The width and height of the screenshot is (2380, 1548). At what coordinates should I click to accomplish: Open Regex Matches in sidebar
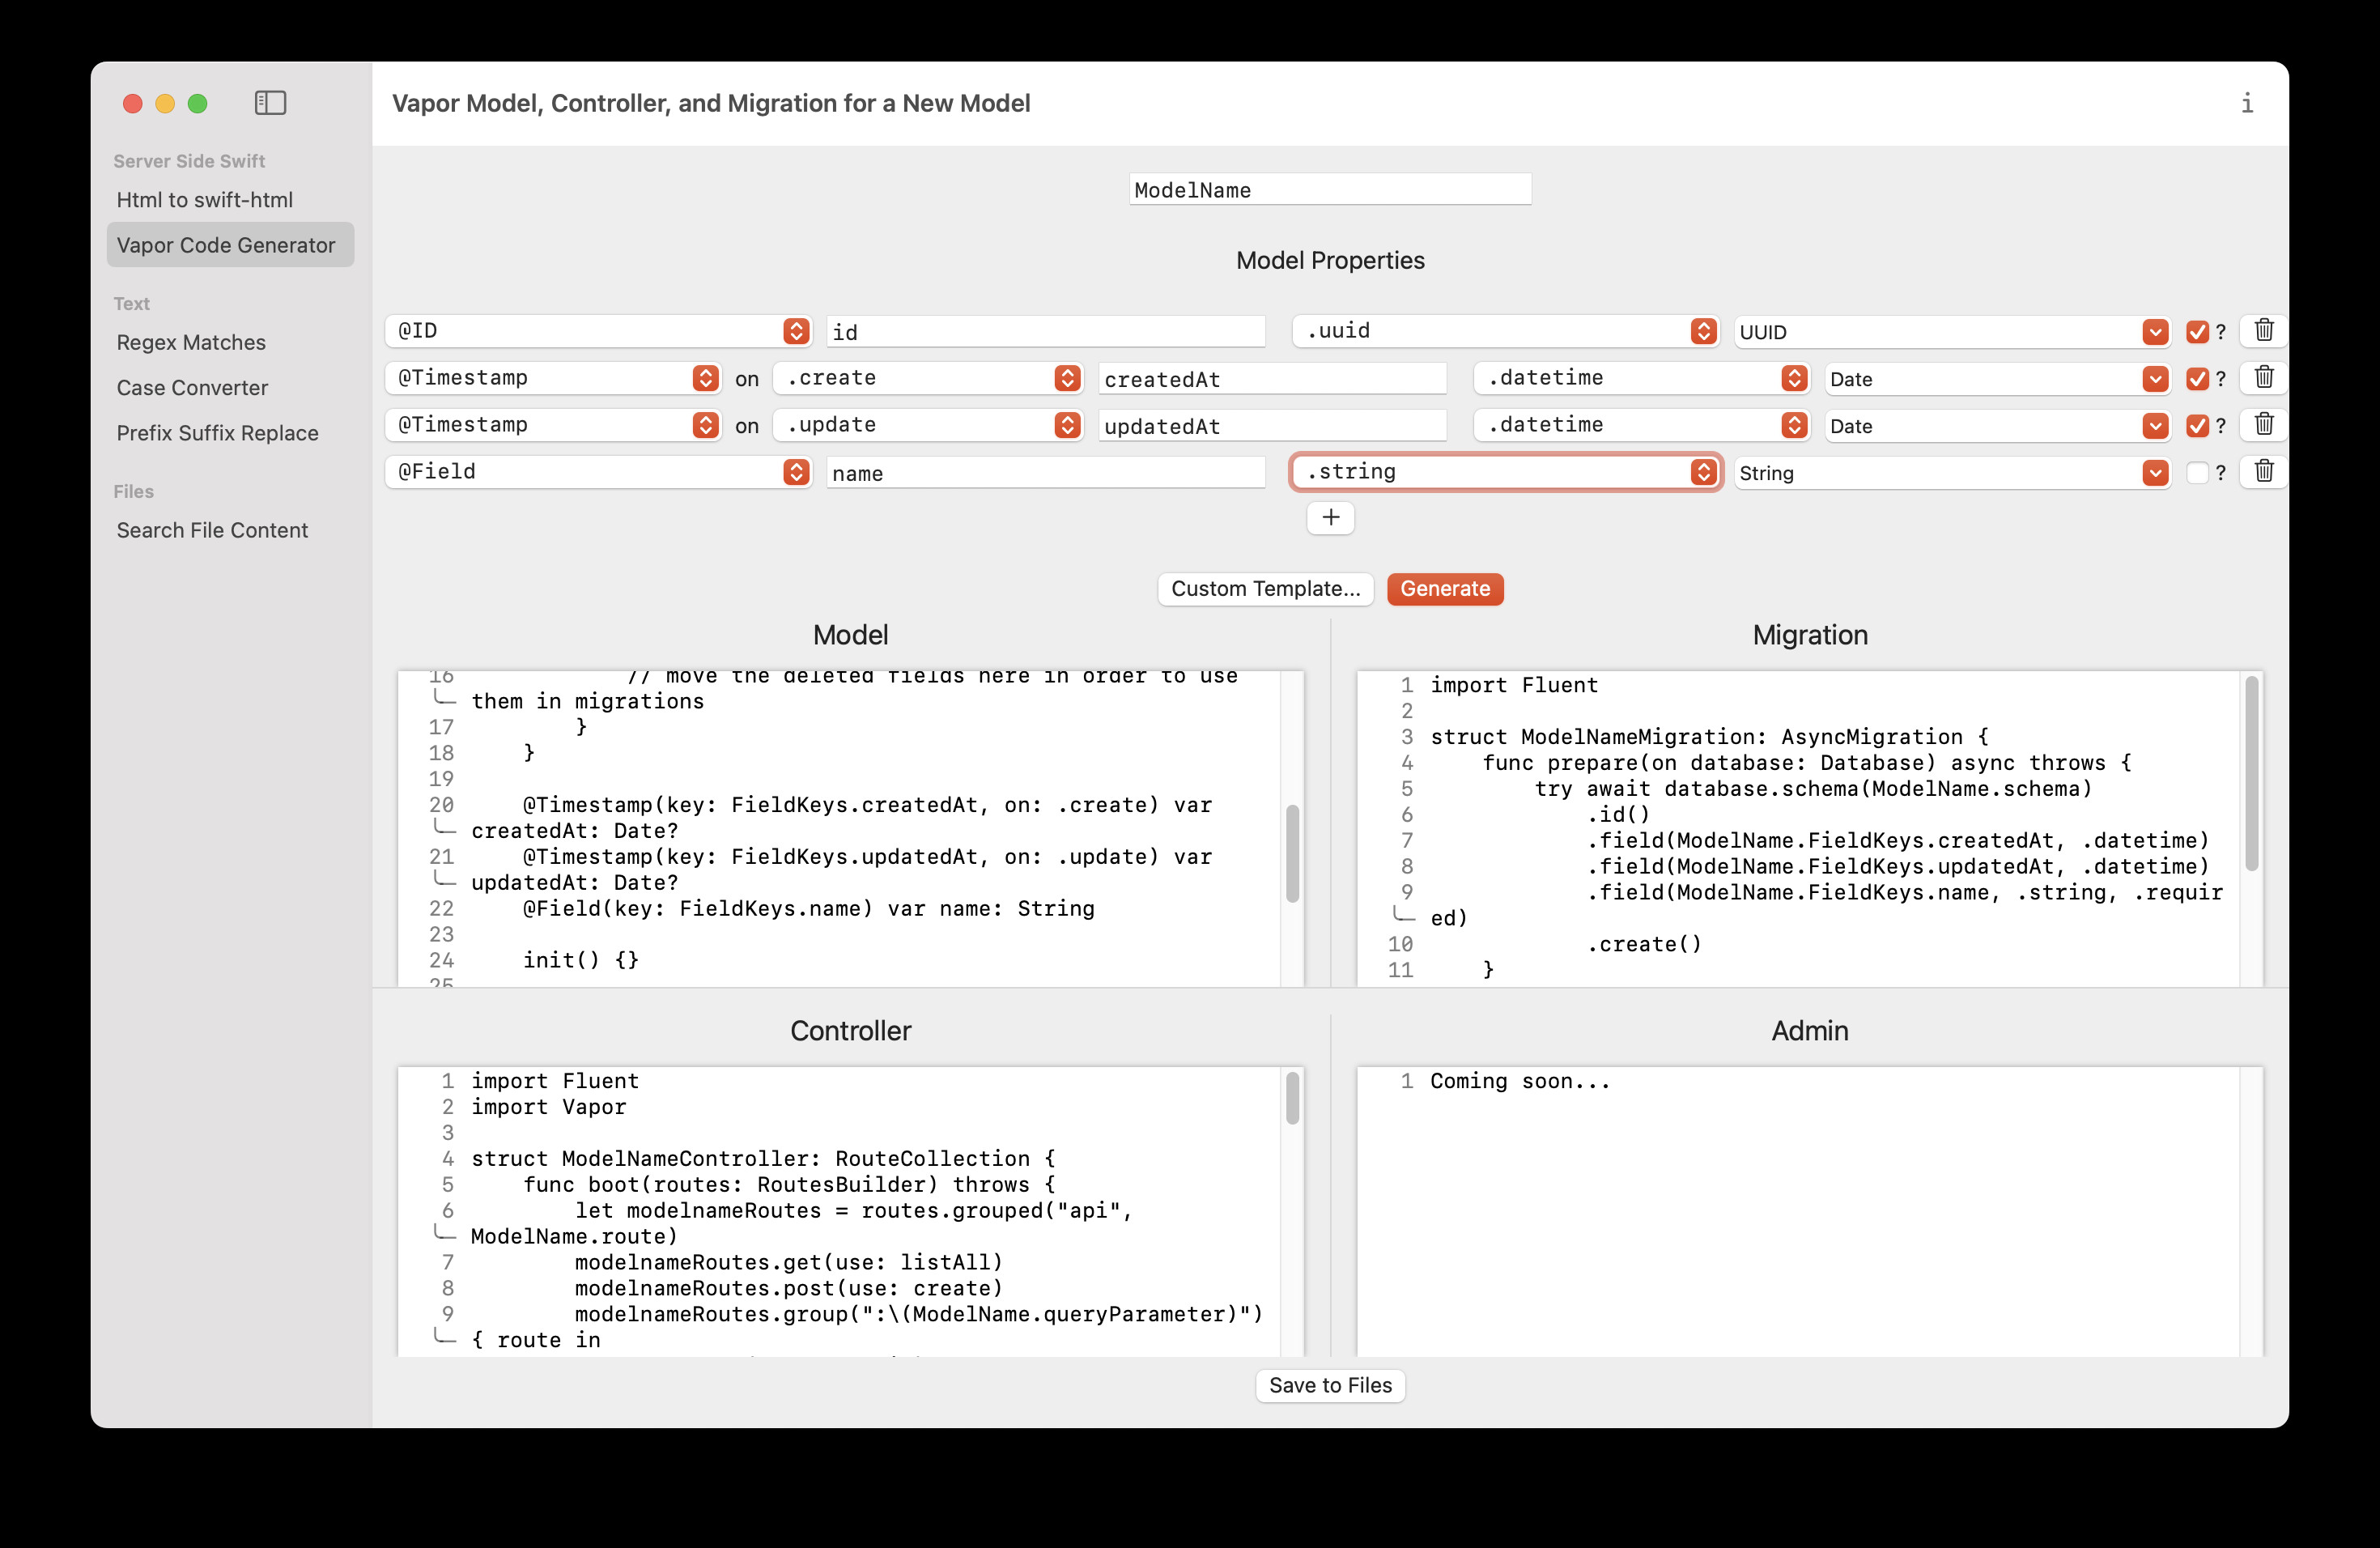pyautogui.click(x=191, y=342)
